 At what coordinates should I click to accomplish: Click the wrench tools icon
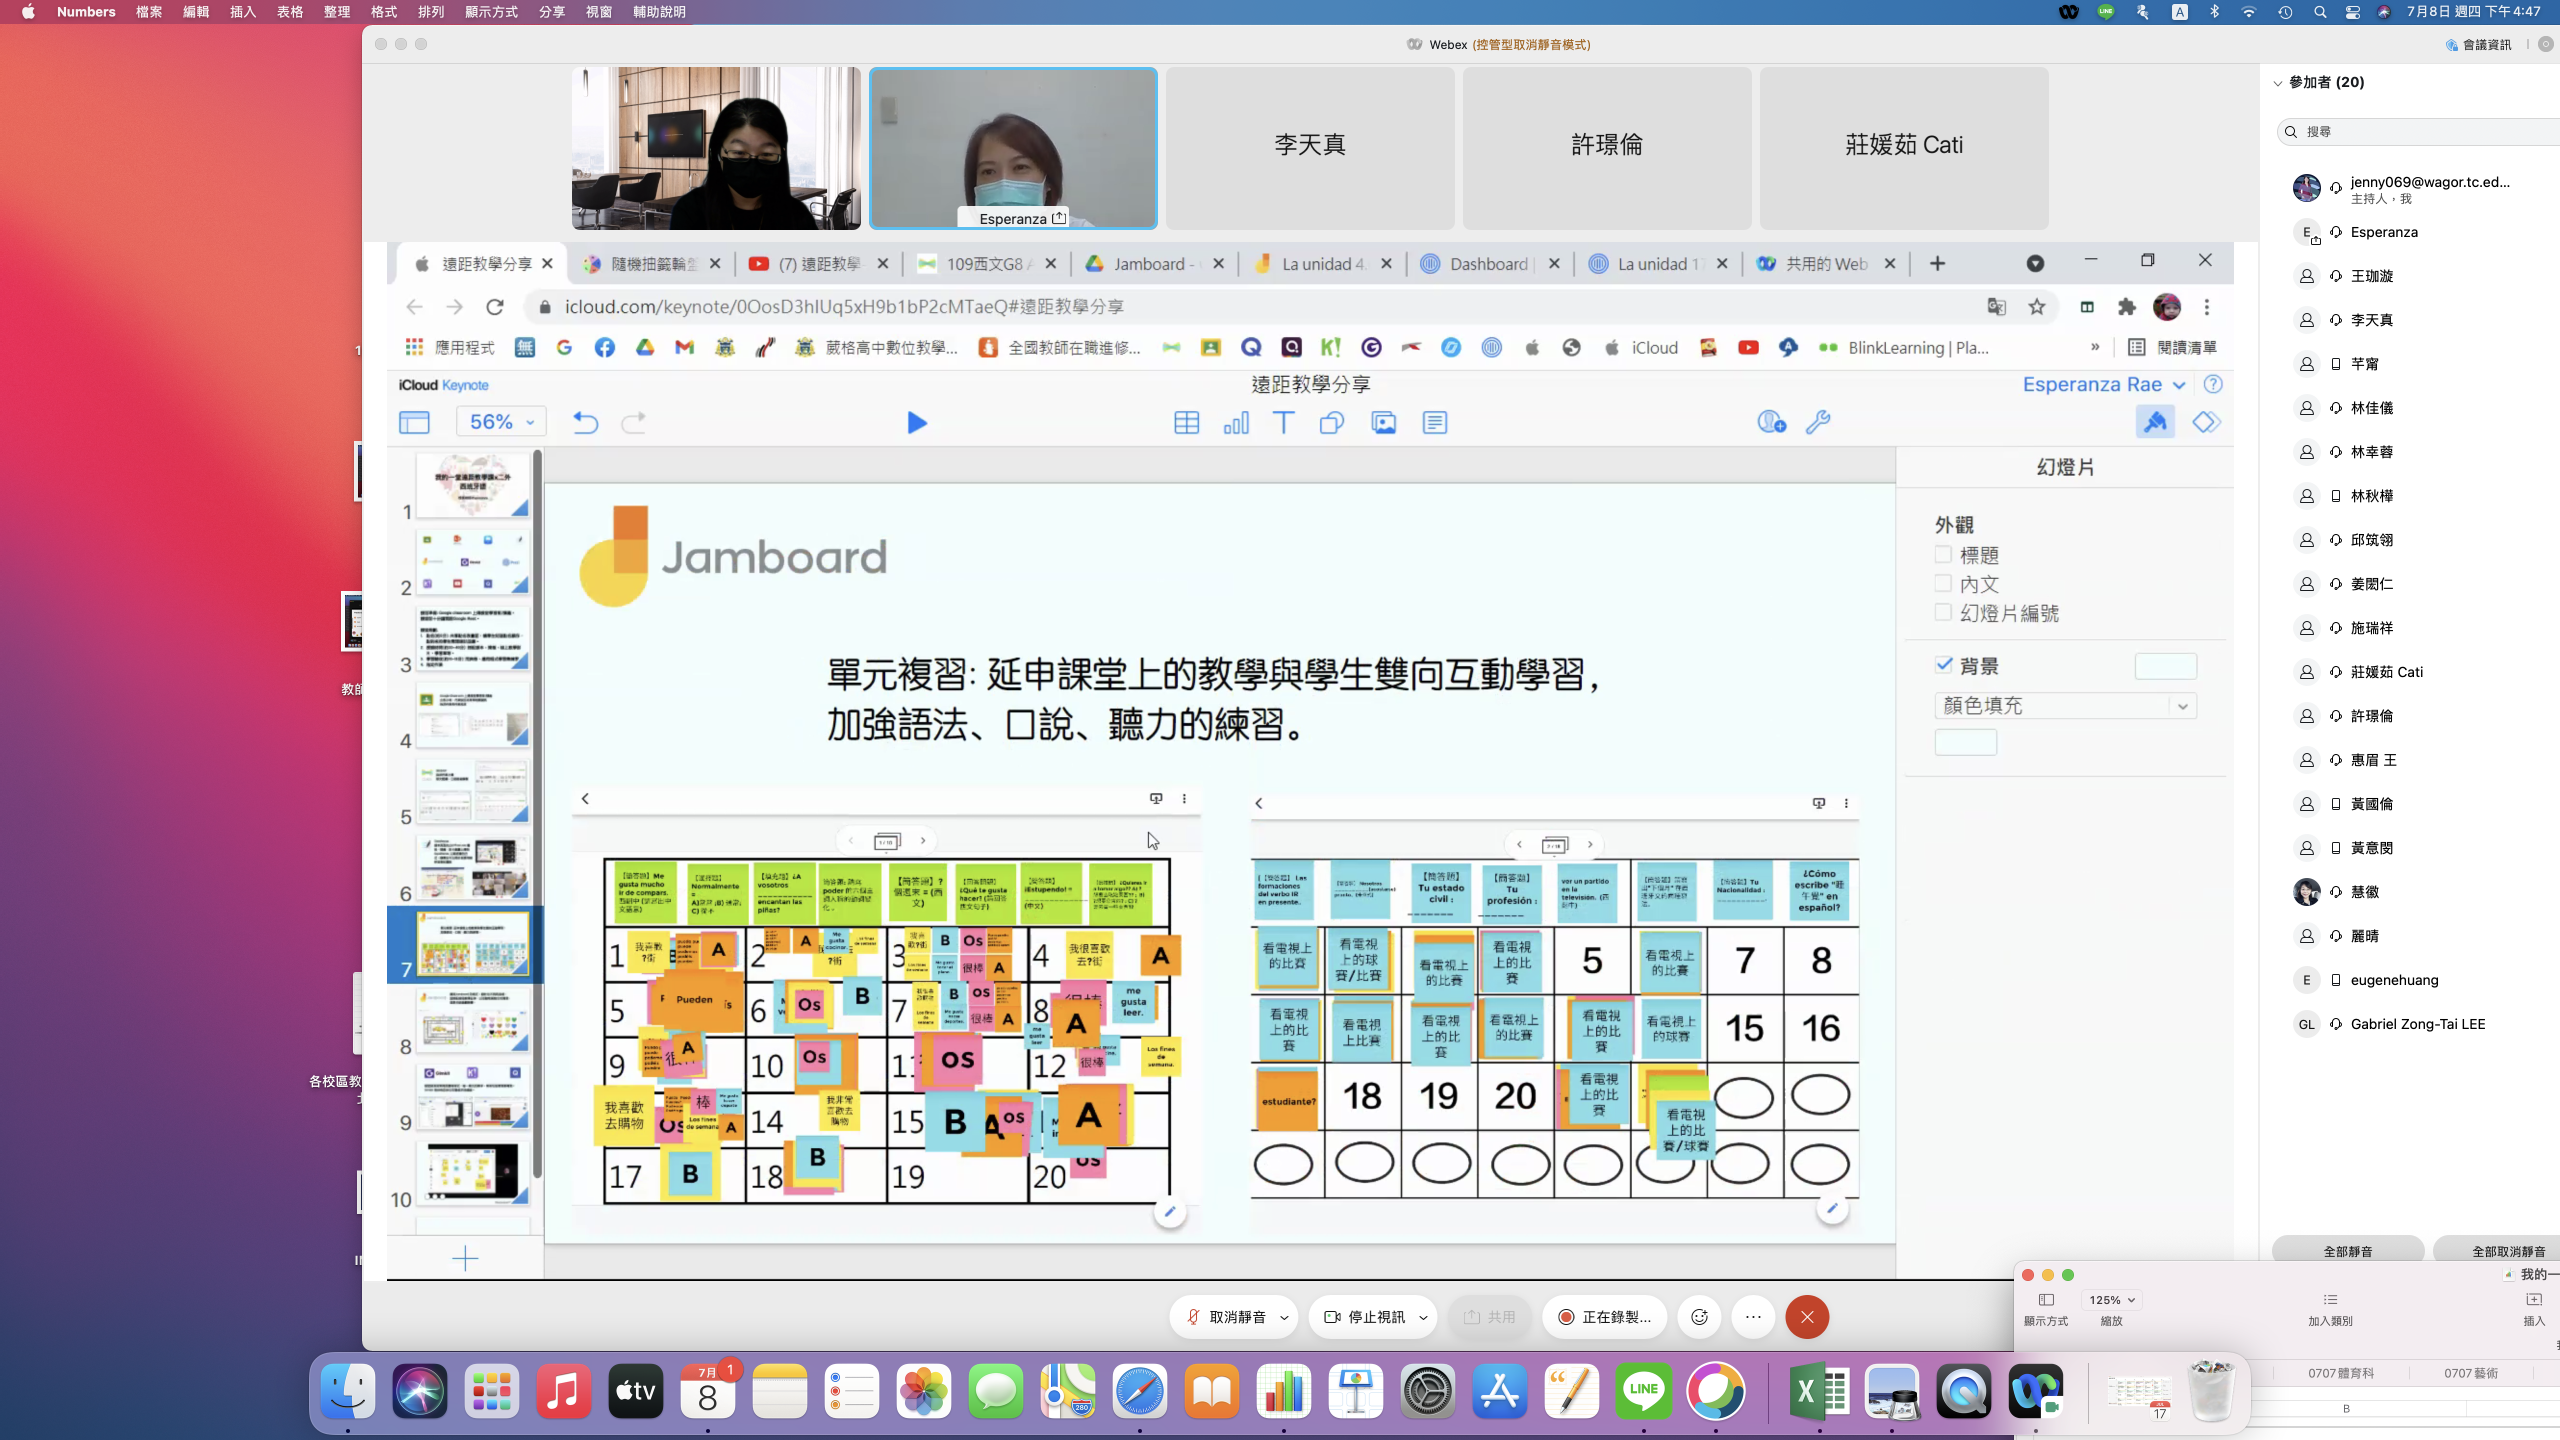(1818, 423)
